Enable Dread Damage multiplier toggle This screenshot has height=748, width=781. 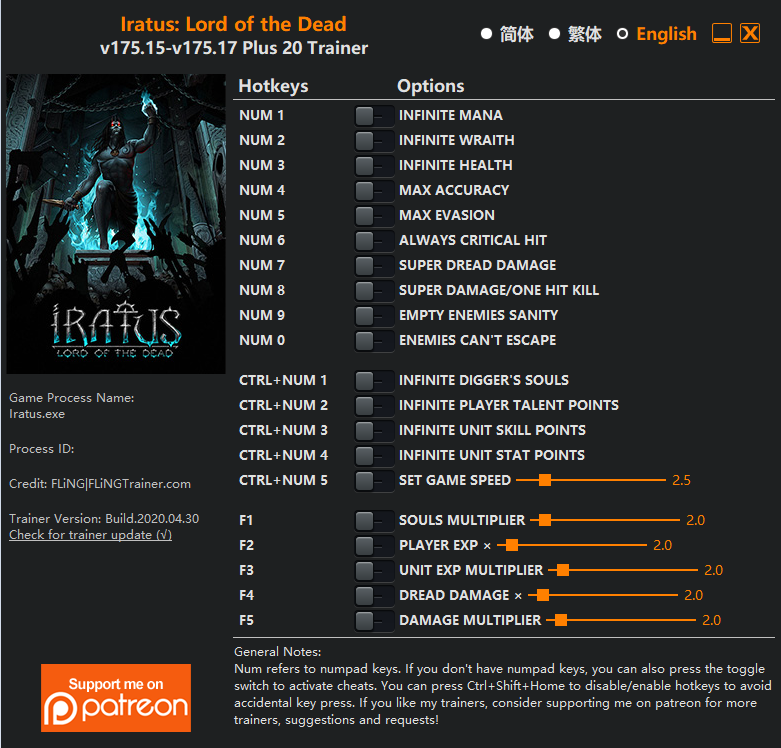pos(374,596)
